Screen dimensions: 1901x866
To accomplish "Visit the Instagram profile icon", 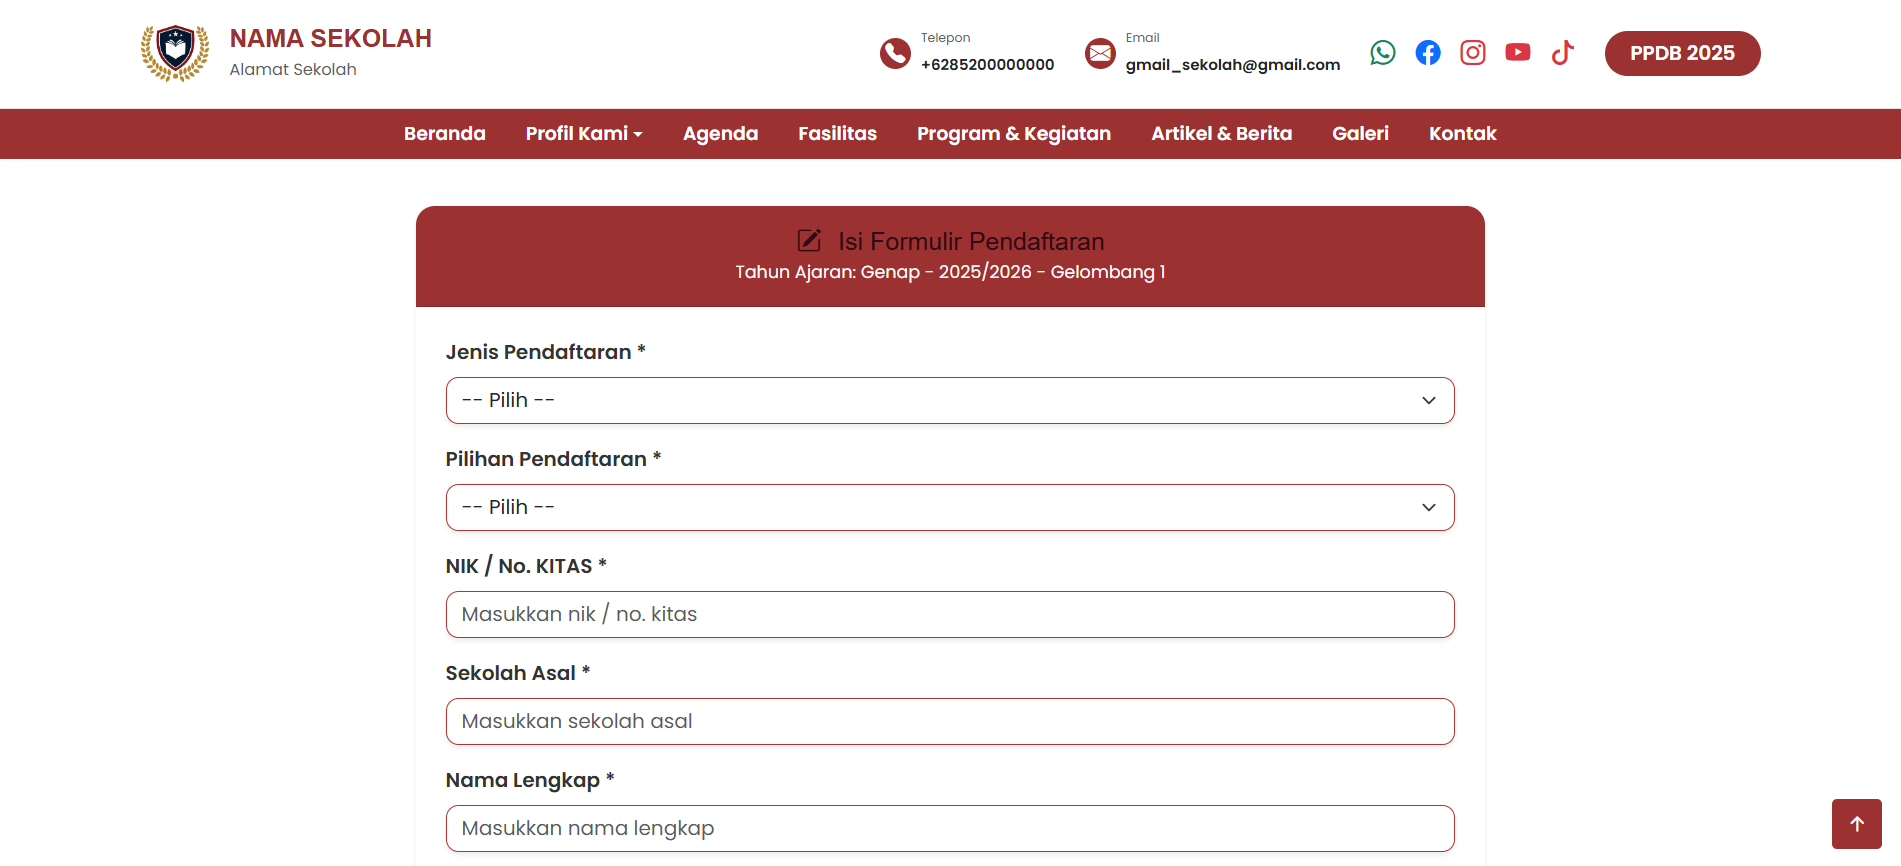I will [x=1473, y=53].
